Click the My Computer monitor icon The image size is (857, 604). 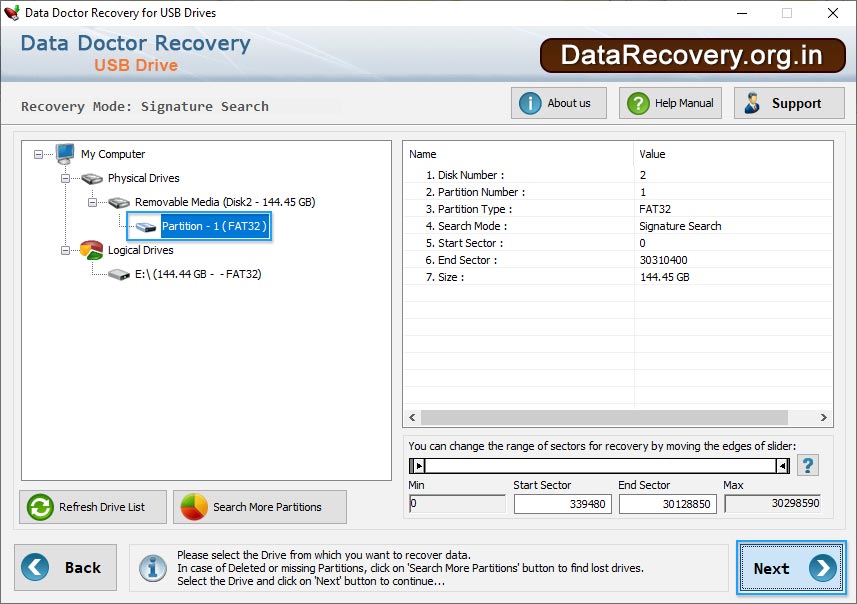point(65,154)
